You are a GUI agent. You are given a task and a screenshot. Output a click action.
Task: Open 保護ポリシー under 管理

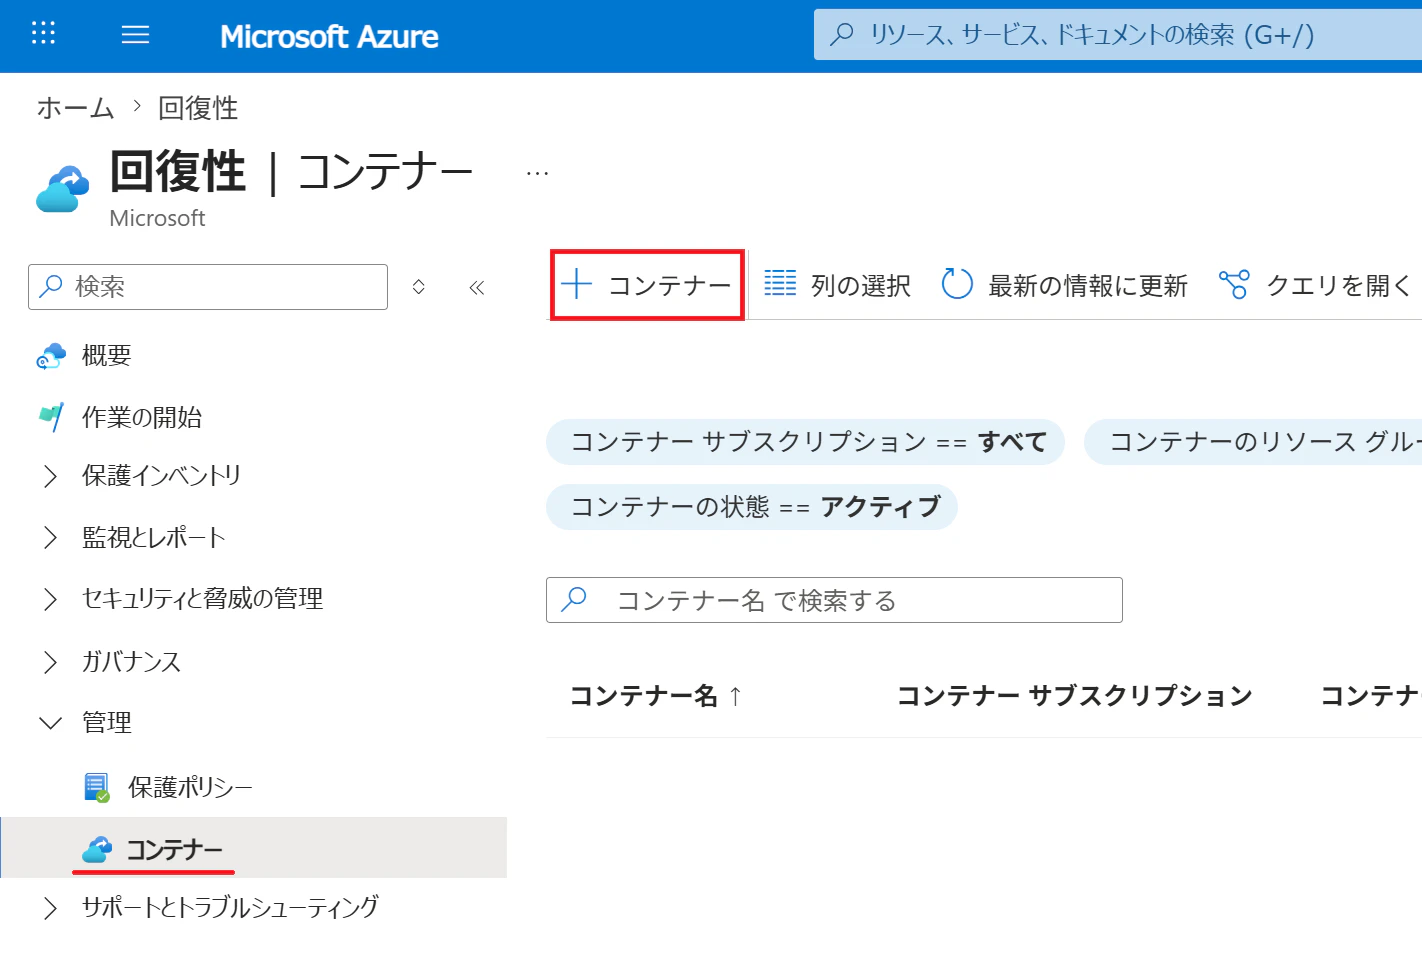coord(190,788)
